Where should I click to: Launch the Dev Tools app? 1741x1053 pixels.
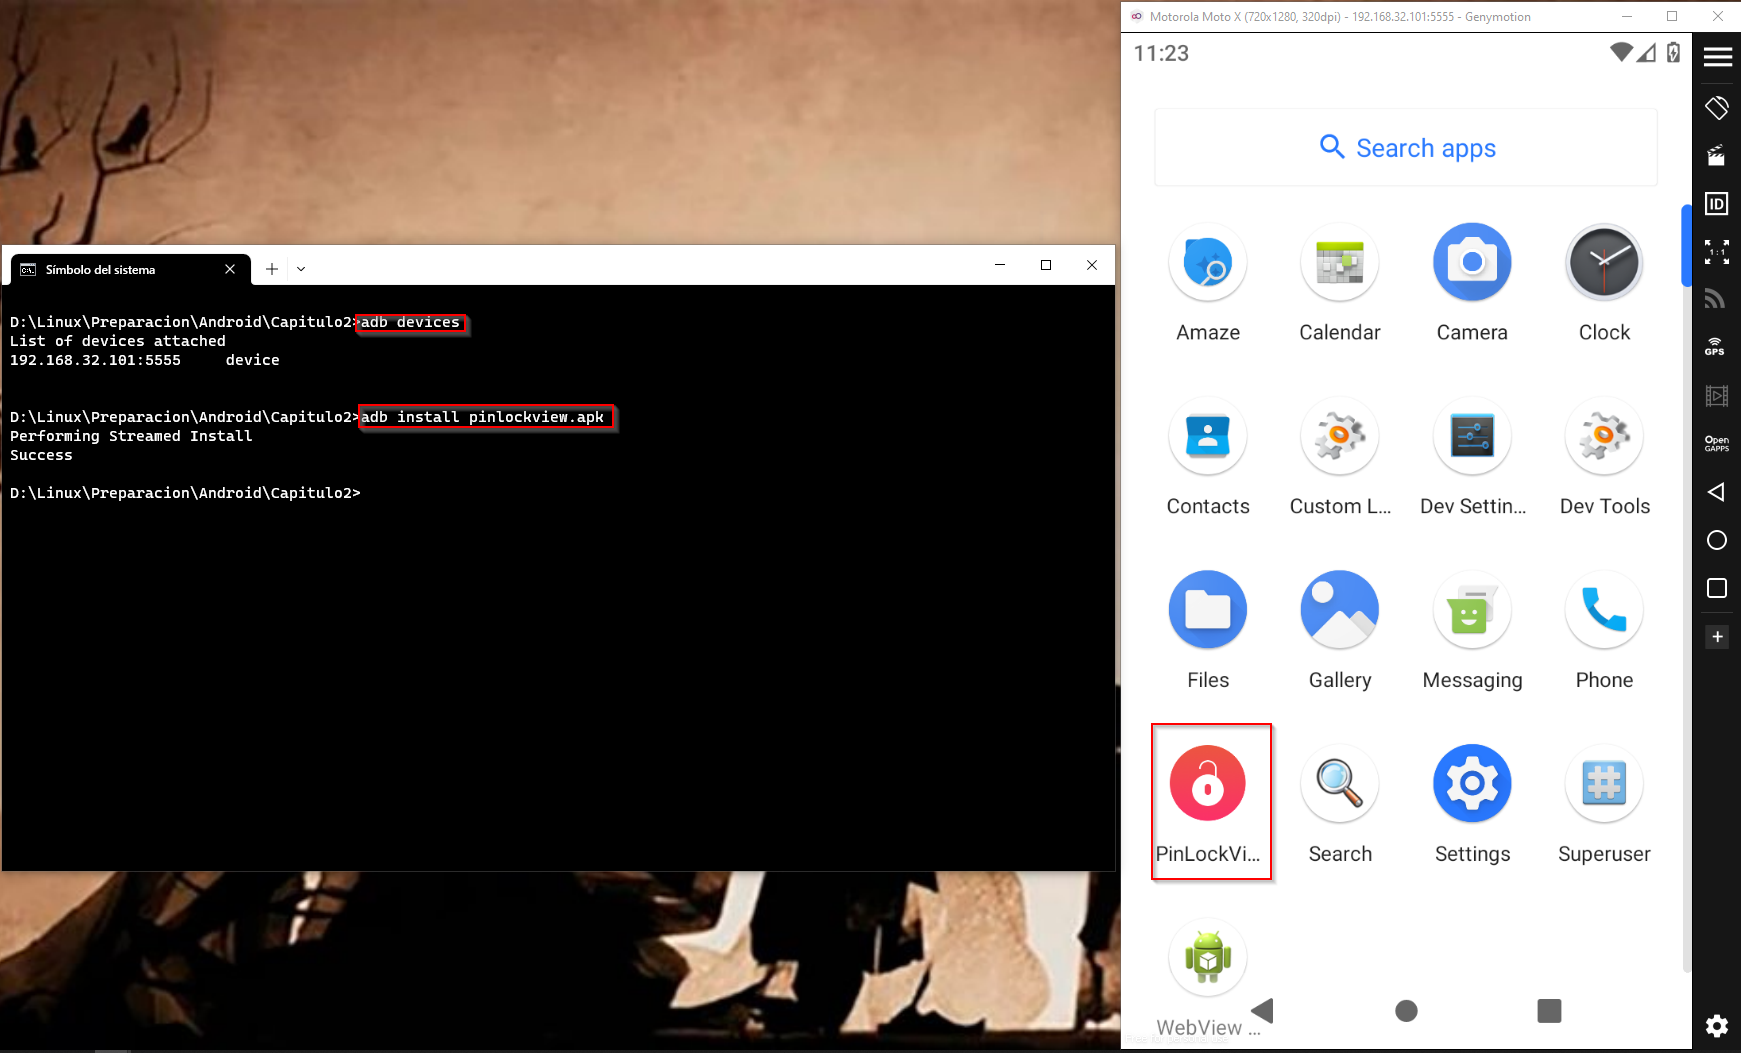(1604, 437)
